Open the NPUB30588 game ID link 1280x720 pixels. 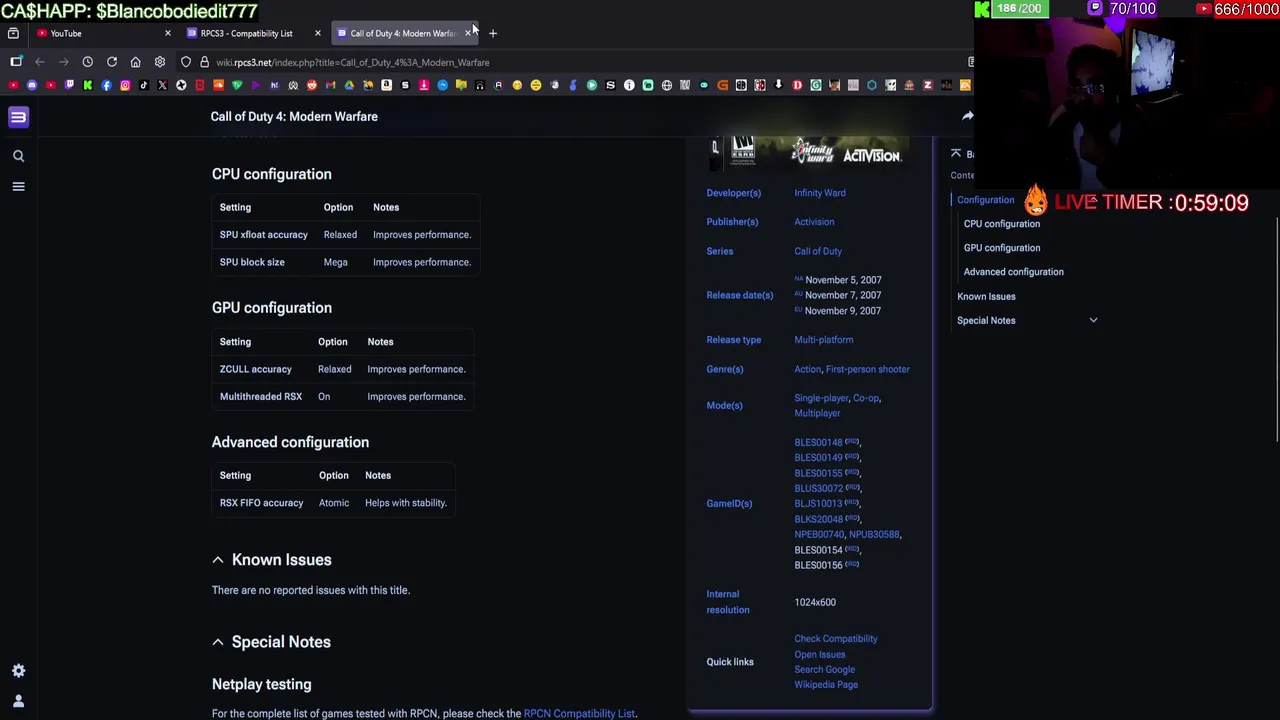[874, 534]
